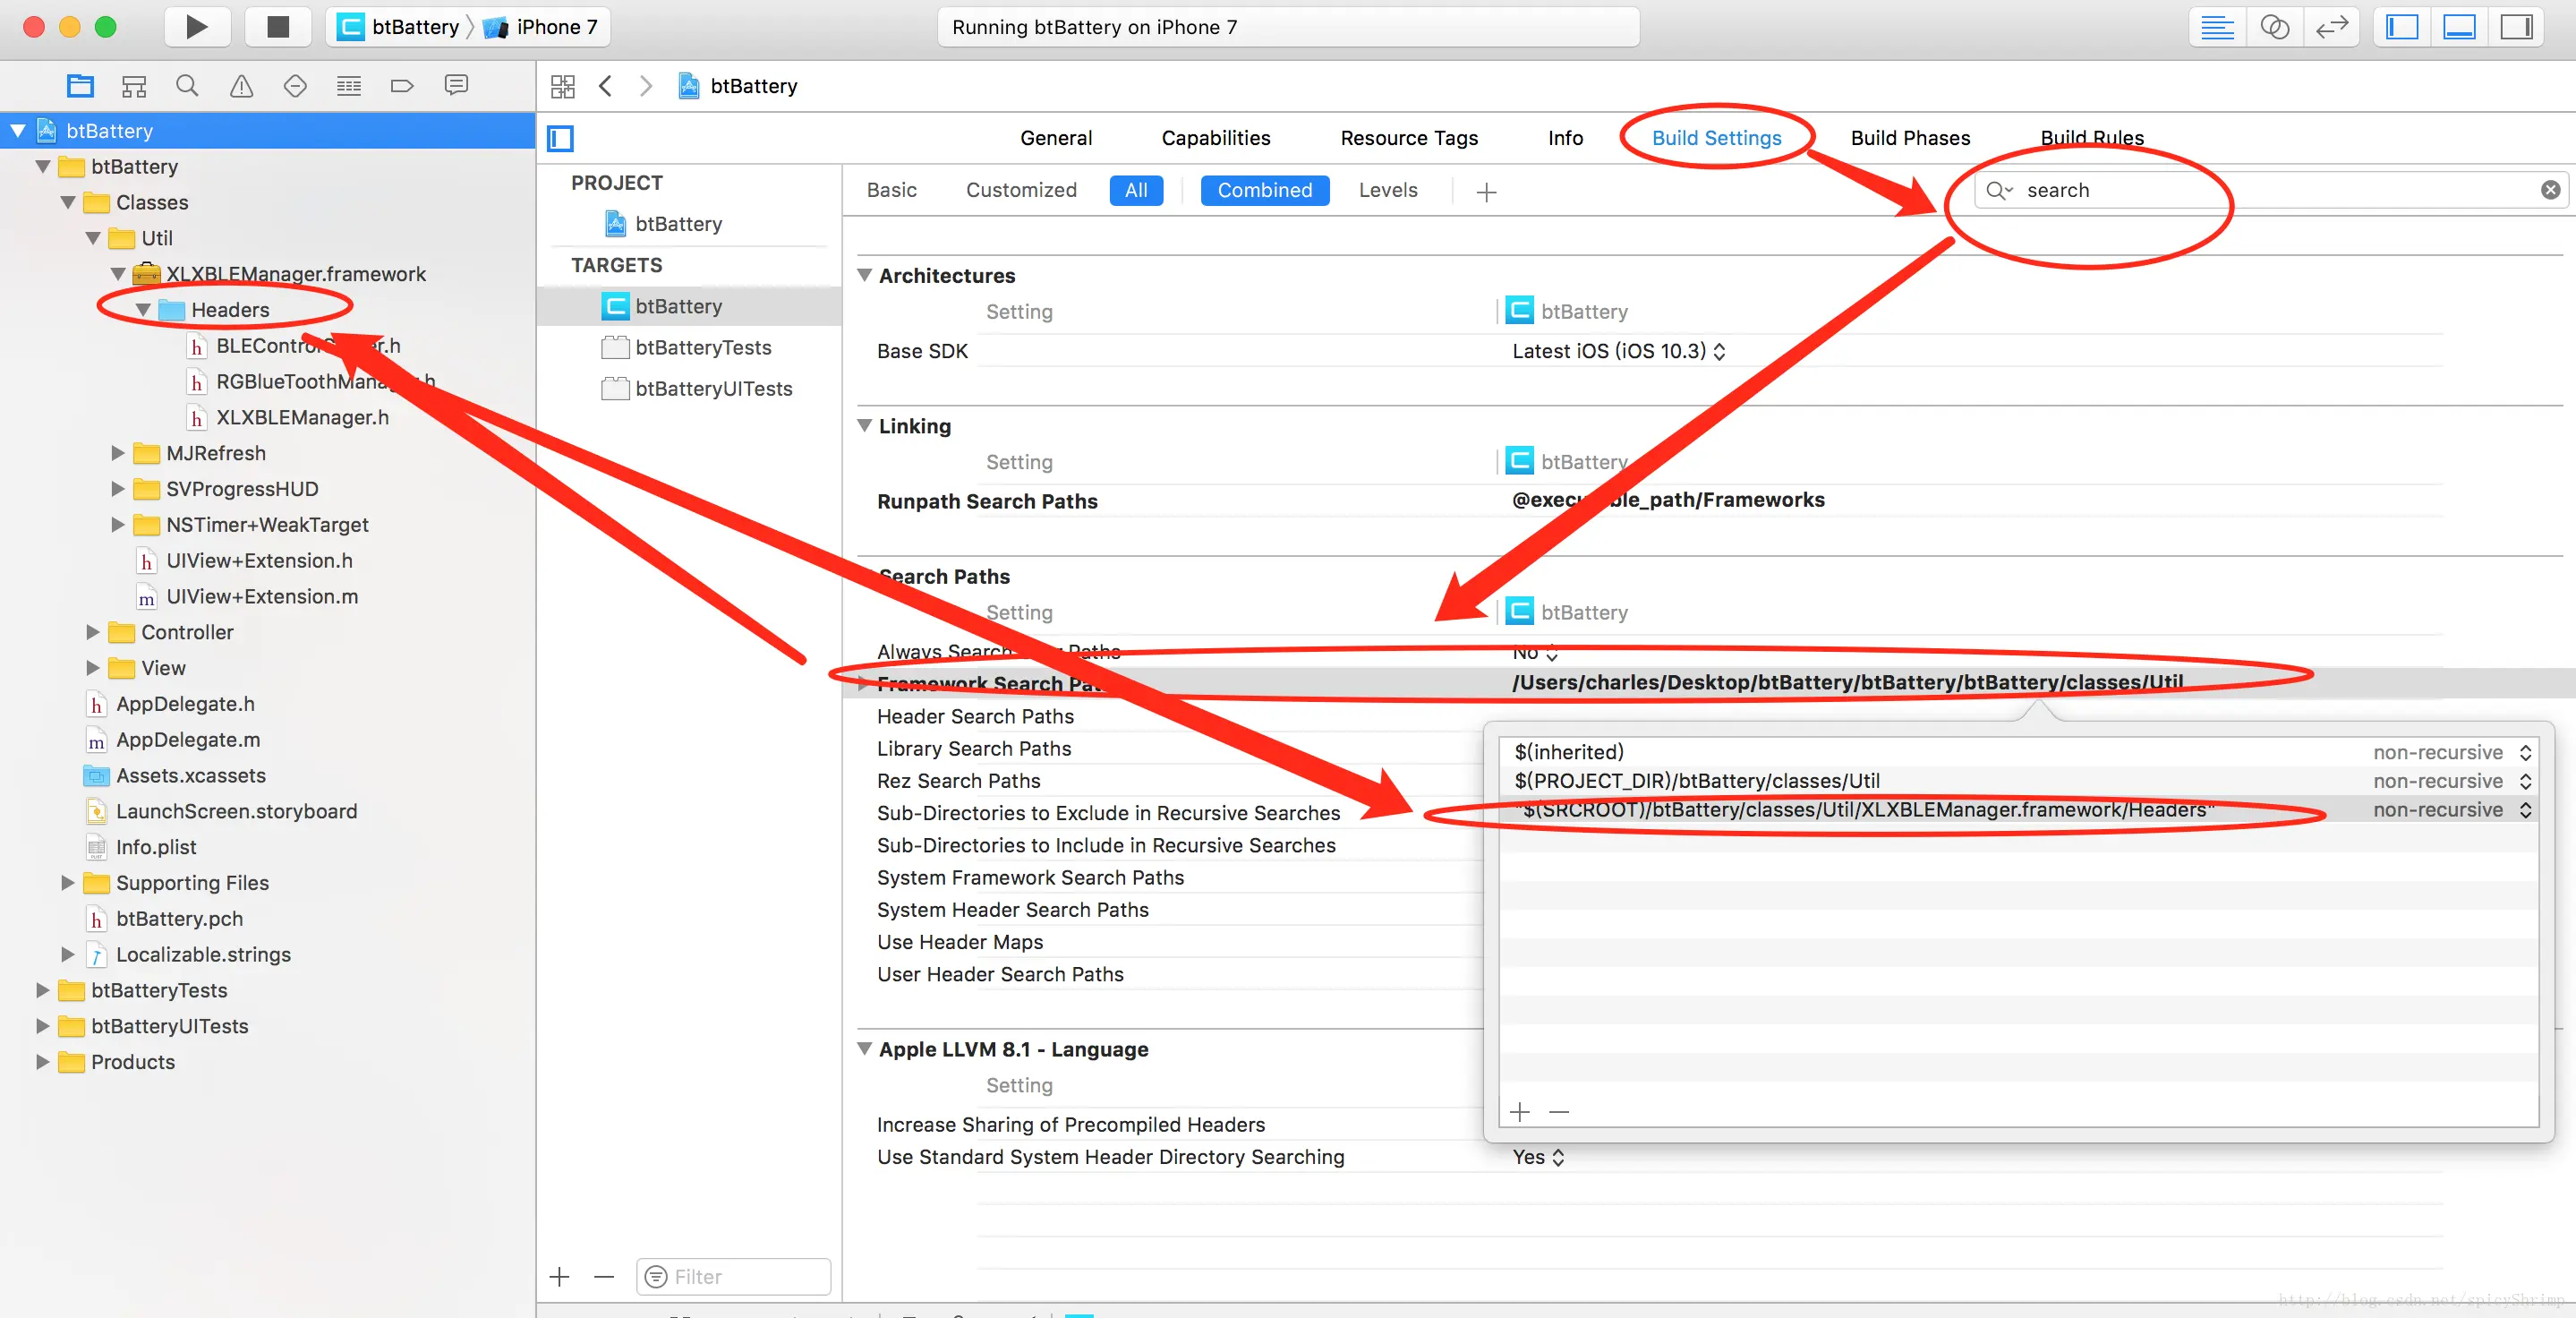
Task: Select the Basic filter button
Action: click(891, 190)
